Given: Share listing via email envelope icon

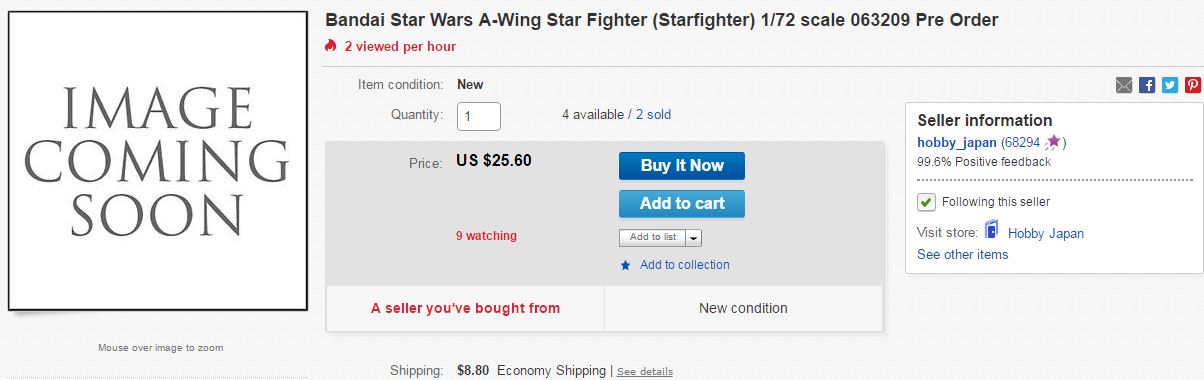Looking at the screenshot, I should (x=1124, y=86).
